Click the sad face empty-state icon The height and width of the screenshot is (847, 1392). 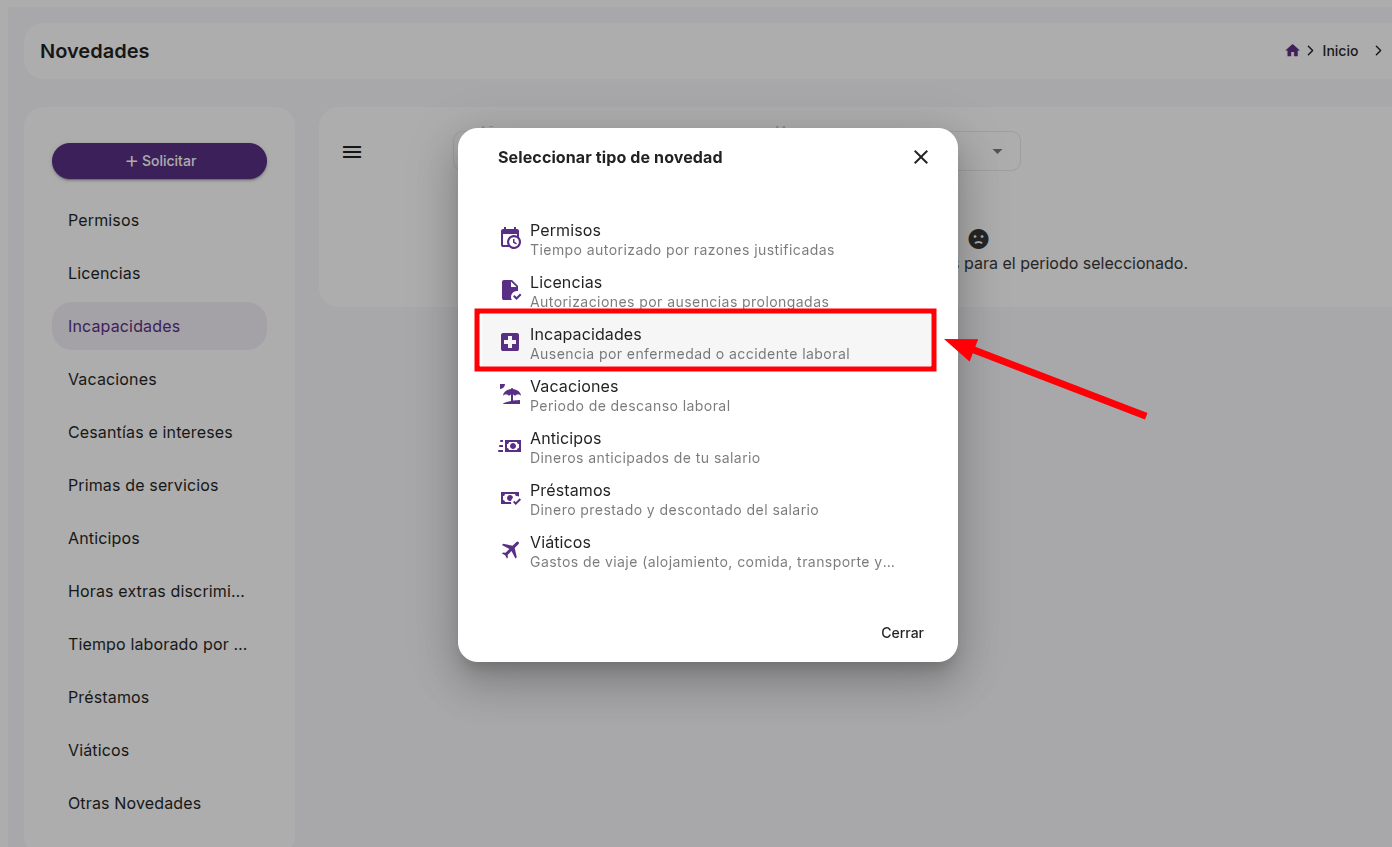point(978,239)
